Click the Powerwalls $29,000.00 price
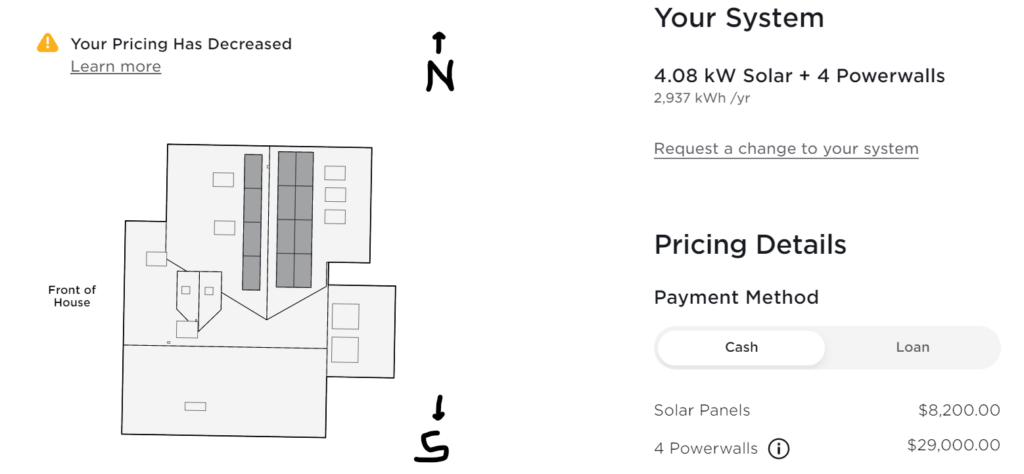1024x474 pixels. coord(953,445)
